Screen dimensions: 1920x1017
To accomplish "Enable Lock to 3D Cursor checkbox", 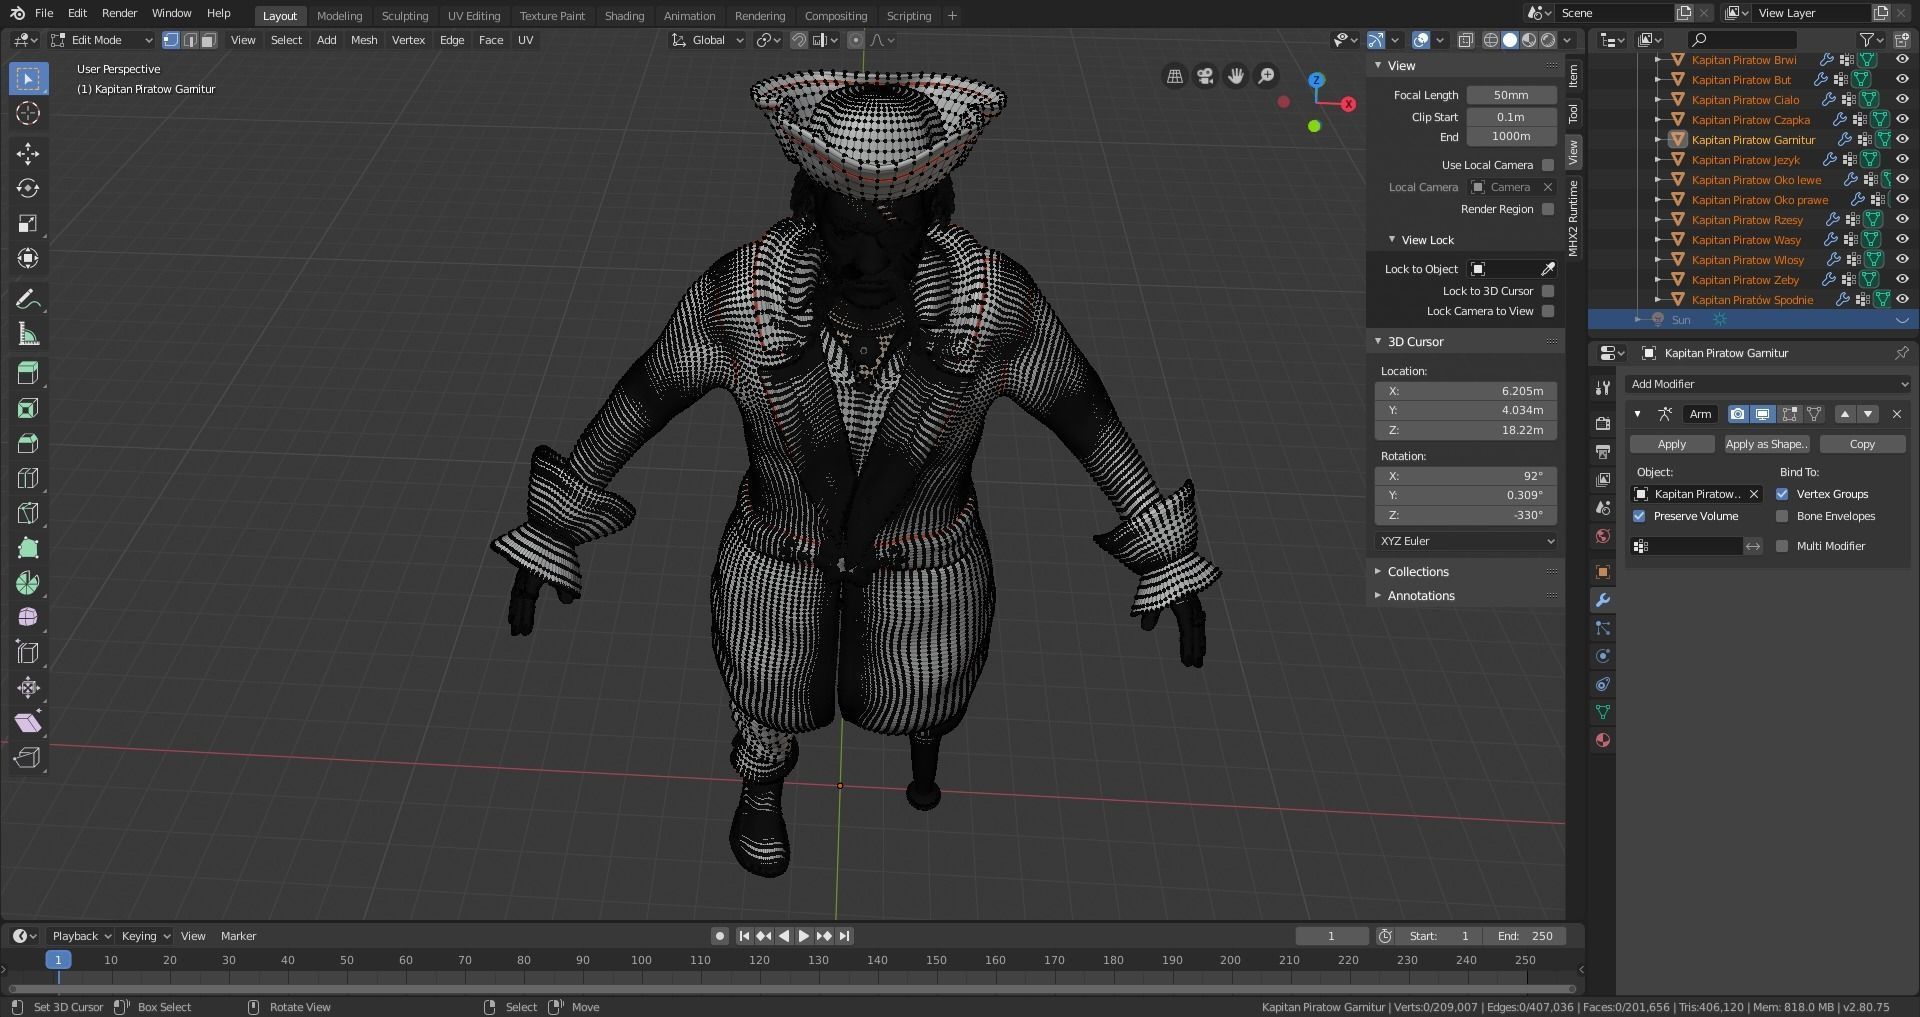I will point(1548,291).
